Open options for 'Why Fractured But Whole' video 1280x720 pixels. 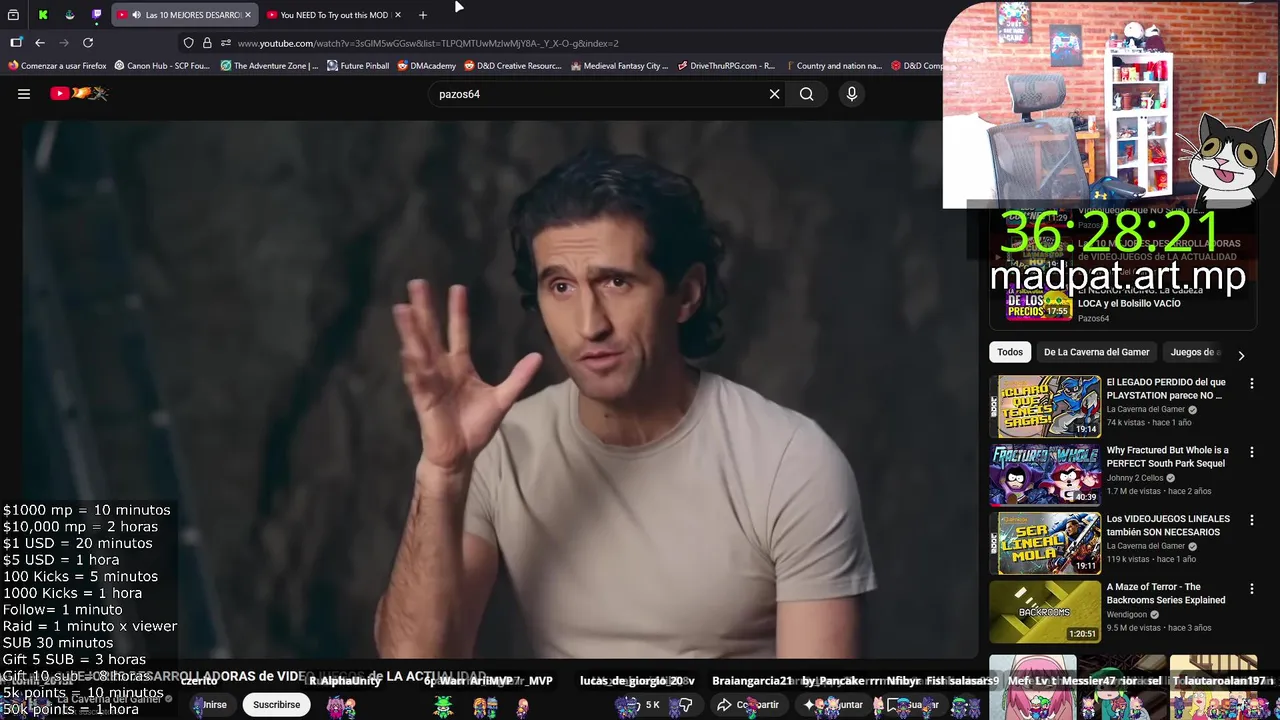[x=1251, y=452]
